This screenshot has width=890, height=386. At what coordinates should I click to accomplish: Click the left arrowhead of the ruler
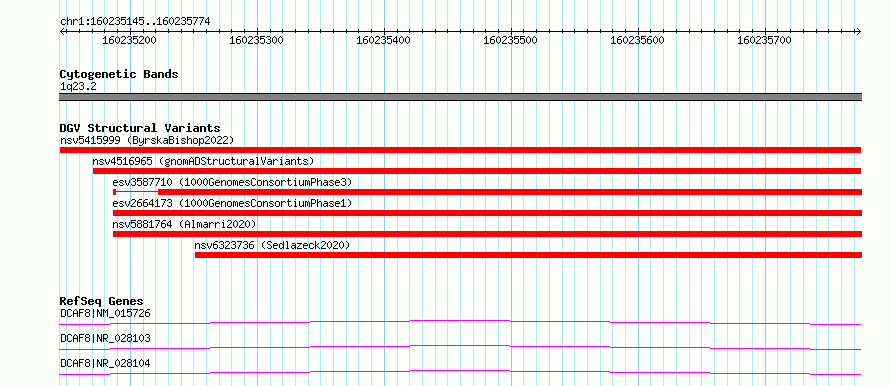[x=62, y=31]
